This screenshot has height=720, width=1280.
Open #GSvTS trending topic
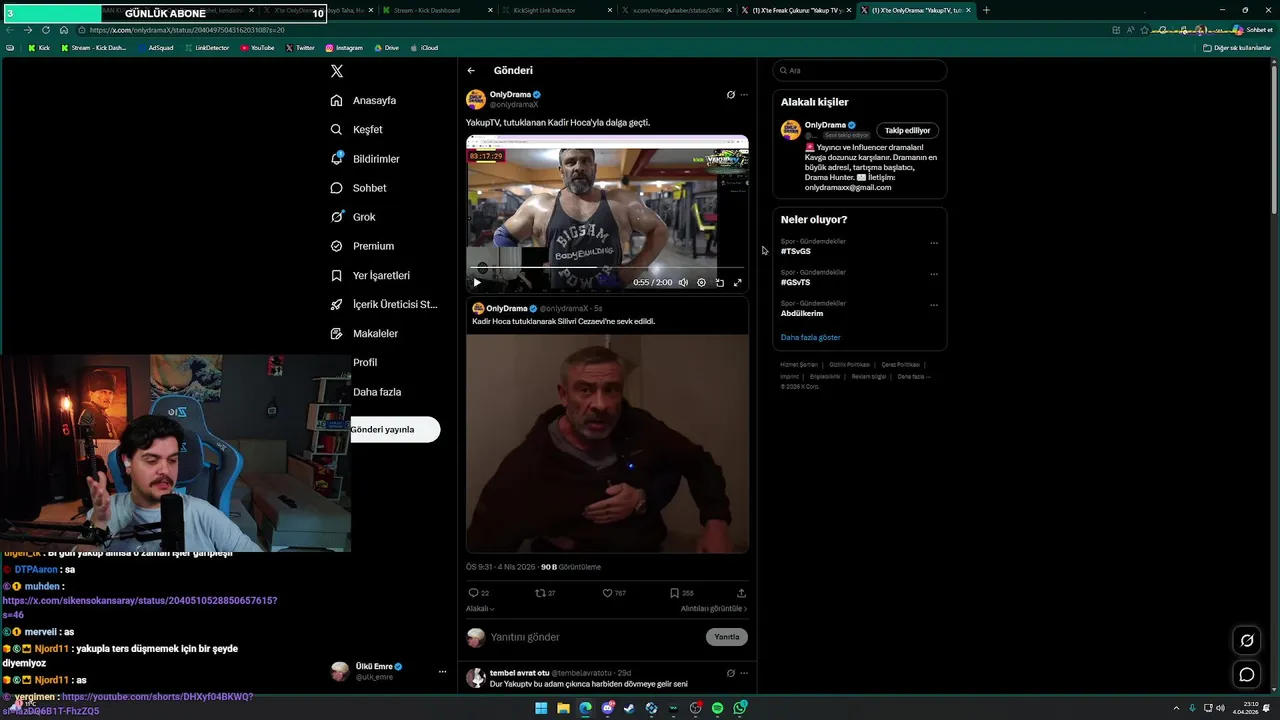tap(796, 282)
